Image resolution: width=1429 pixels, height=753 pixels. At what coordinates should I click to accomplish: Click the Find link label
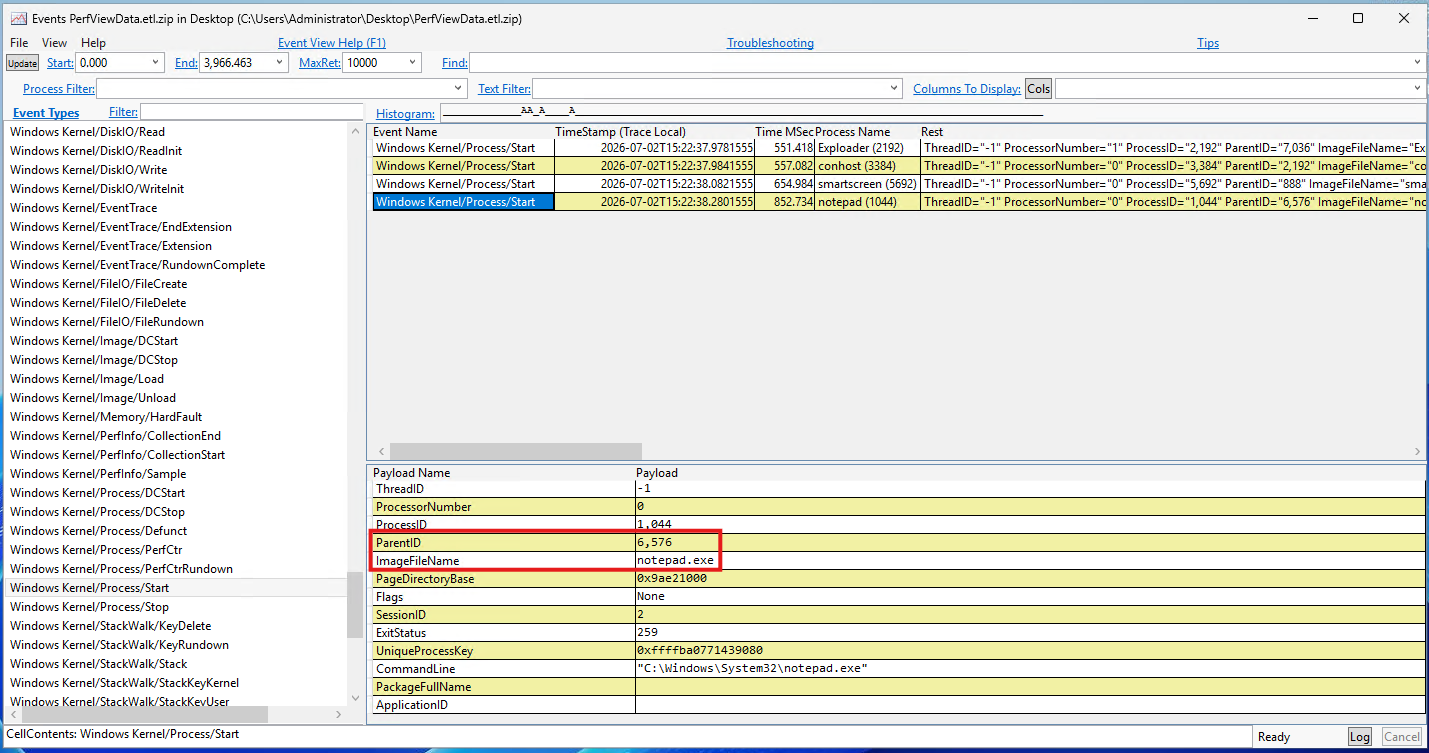[454, 63]
